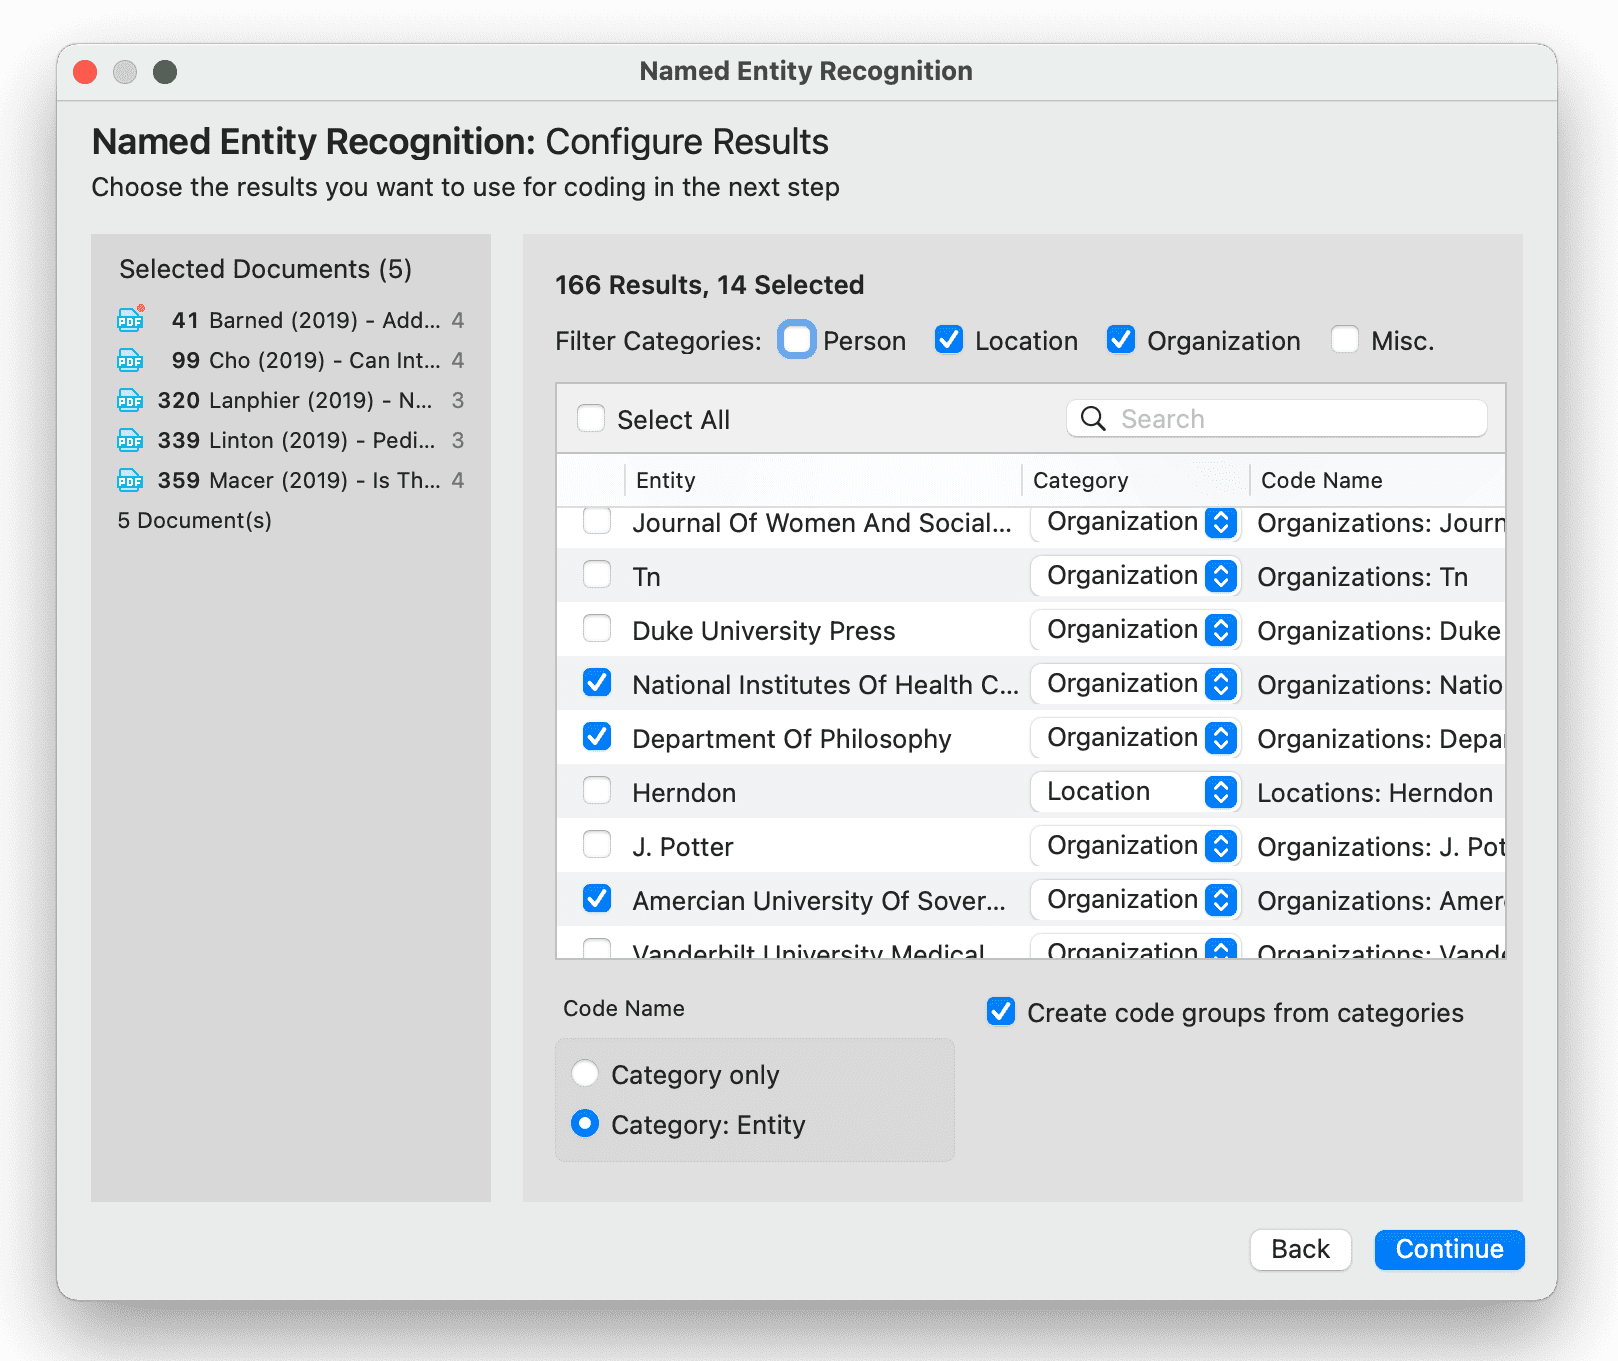Sort by the Category column header
The width and height of the screenshot is (1618, 1361).
(x=1135, y=480)
